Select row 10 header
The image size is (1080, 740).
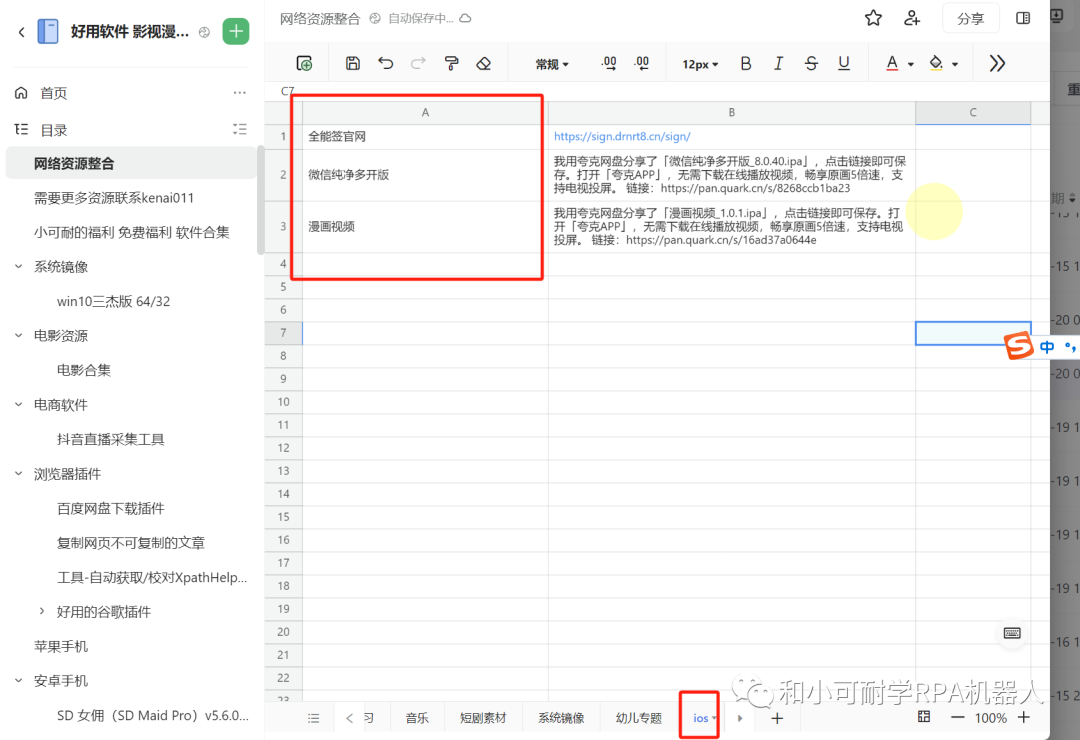tap(283, 402)
